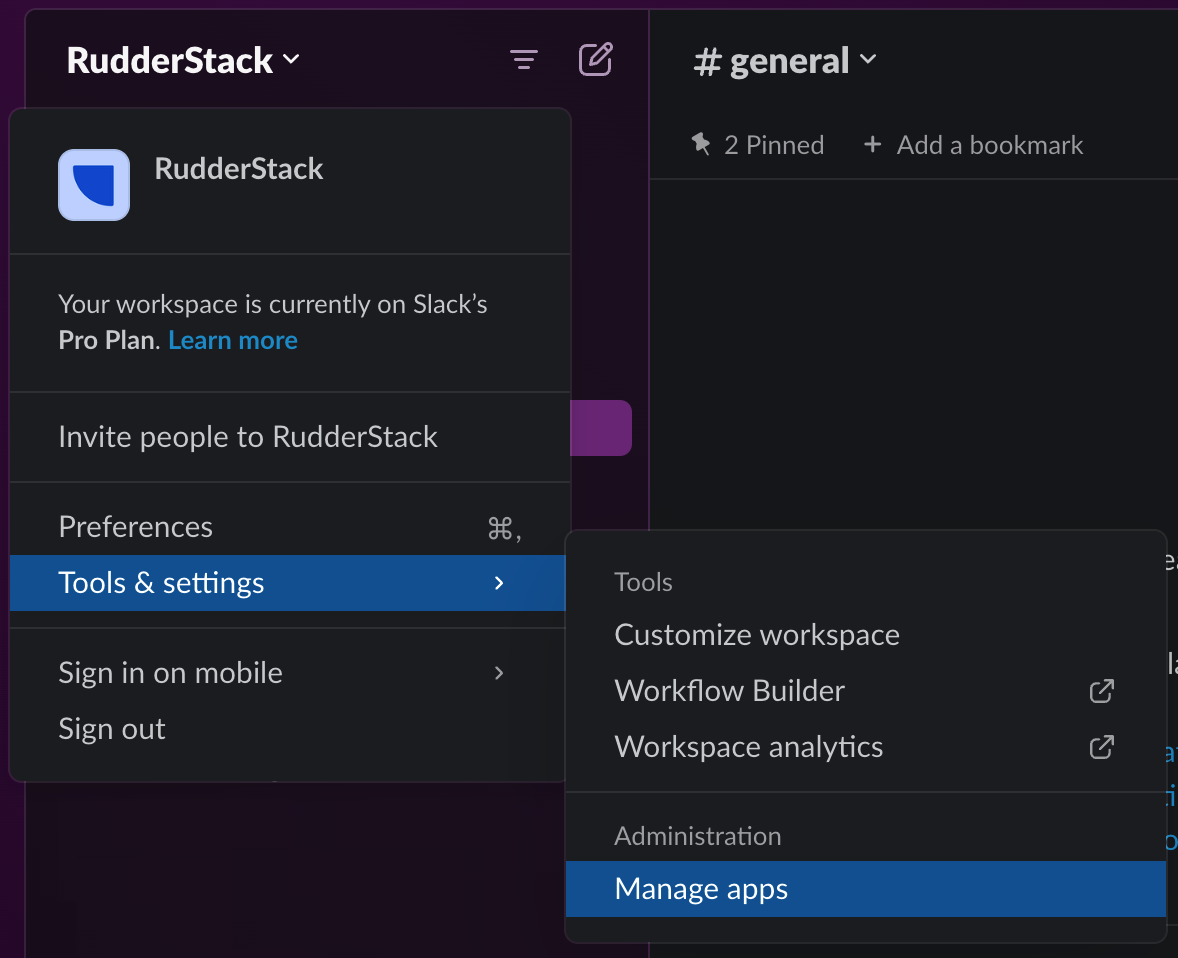Screen dimensions: 1178x958
Task: Open Preferences menu item
Action: pyautogui.click(x=290, y=527)
